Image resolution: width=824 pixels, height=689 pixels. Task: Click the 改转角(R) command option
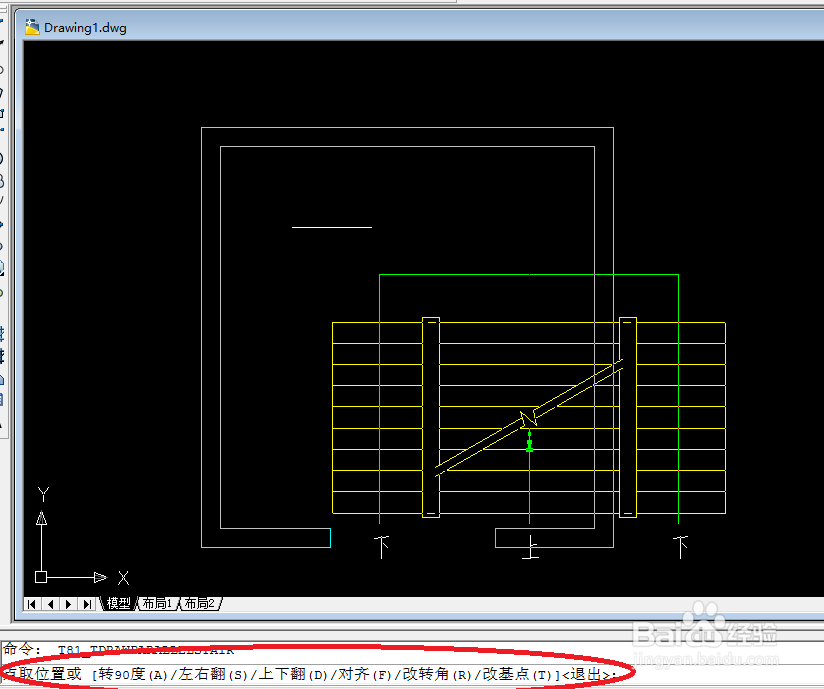pyautogui.click(x=437, y=674)
